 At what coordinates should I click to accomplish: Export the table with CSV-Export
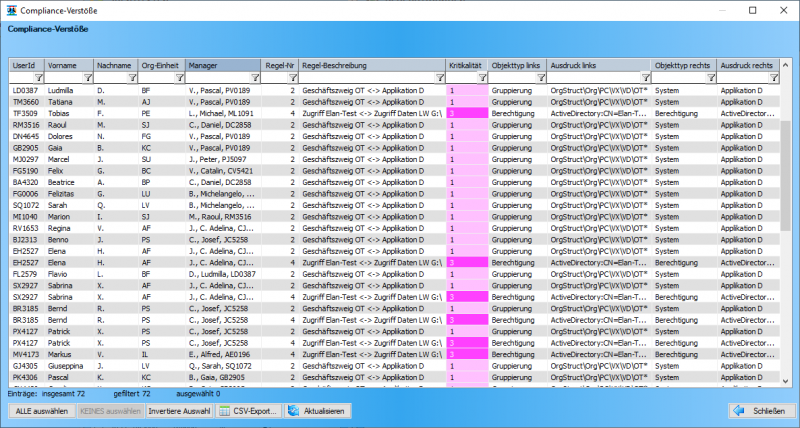(248, 411)
